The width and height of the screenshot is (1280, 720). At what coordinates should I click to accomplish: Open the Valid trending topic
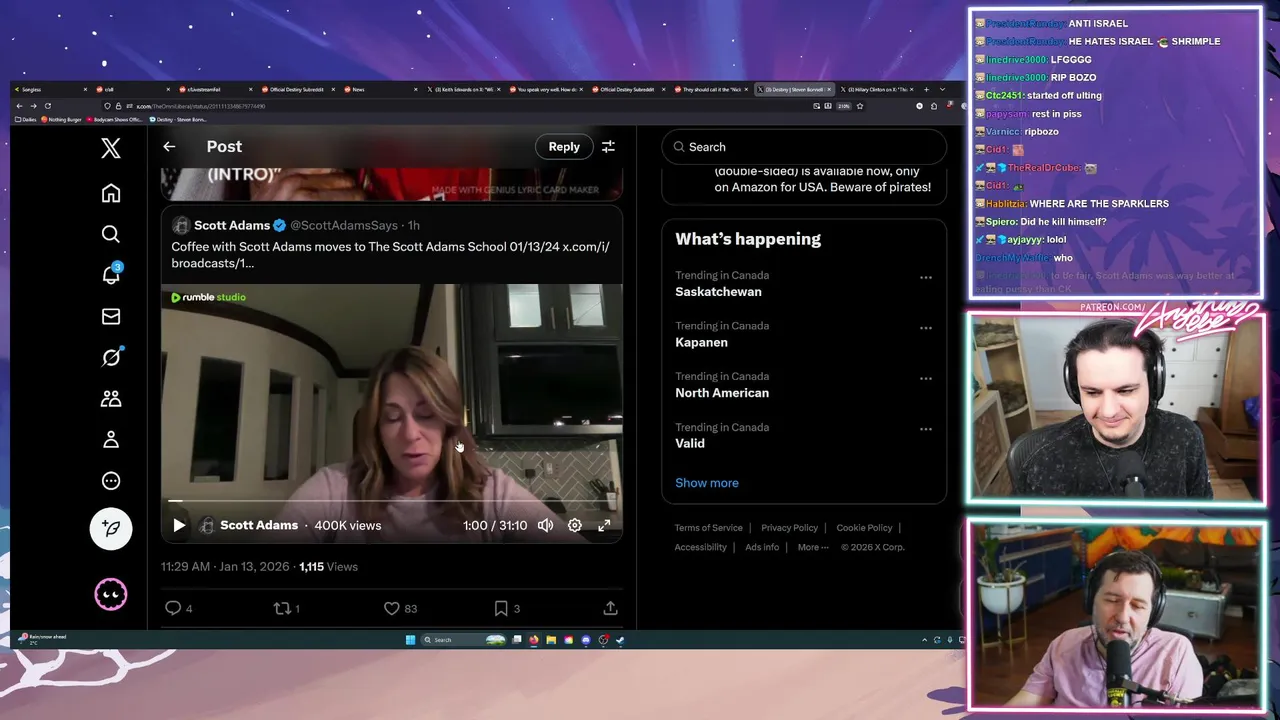[x=690, y=443]
